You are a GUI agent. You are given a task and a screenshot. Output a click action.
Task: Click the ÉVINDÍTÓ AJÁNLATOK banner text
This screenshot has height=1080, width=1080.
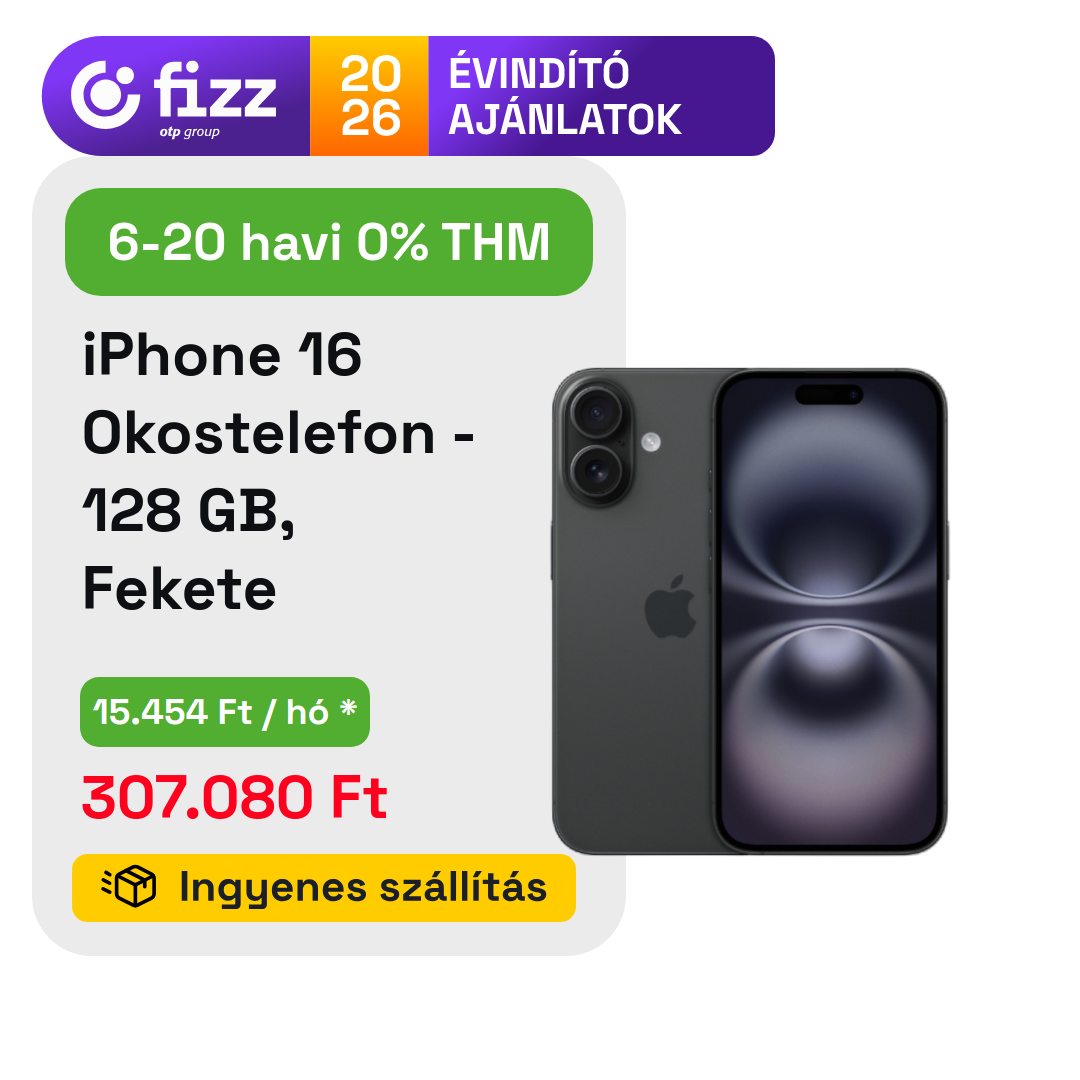565,96
